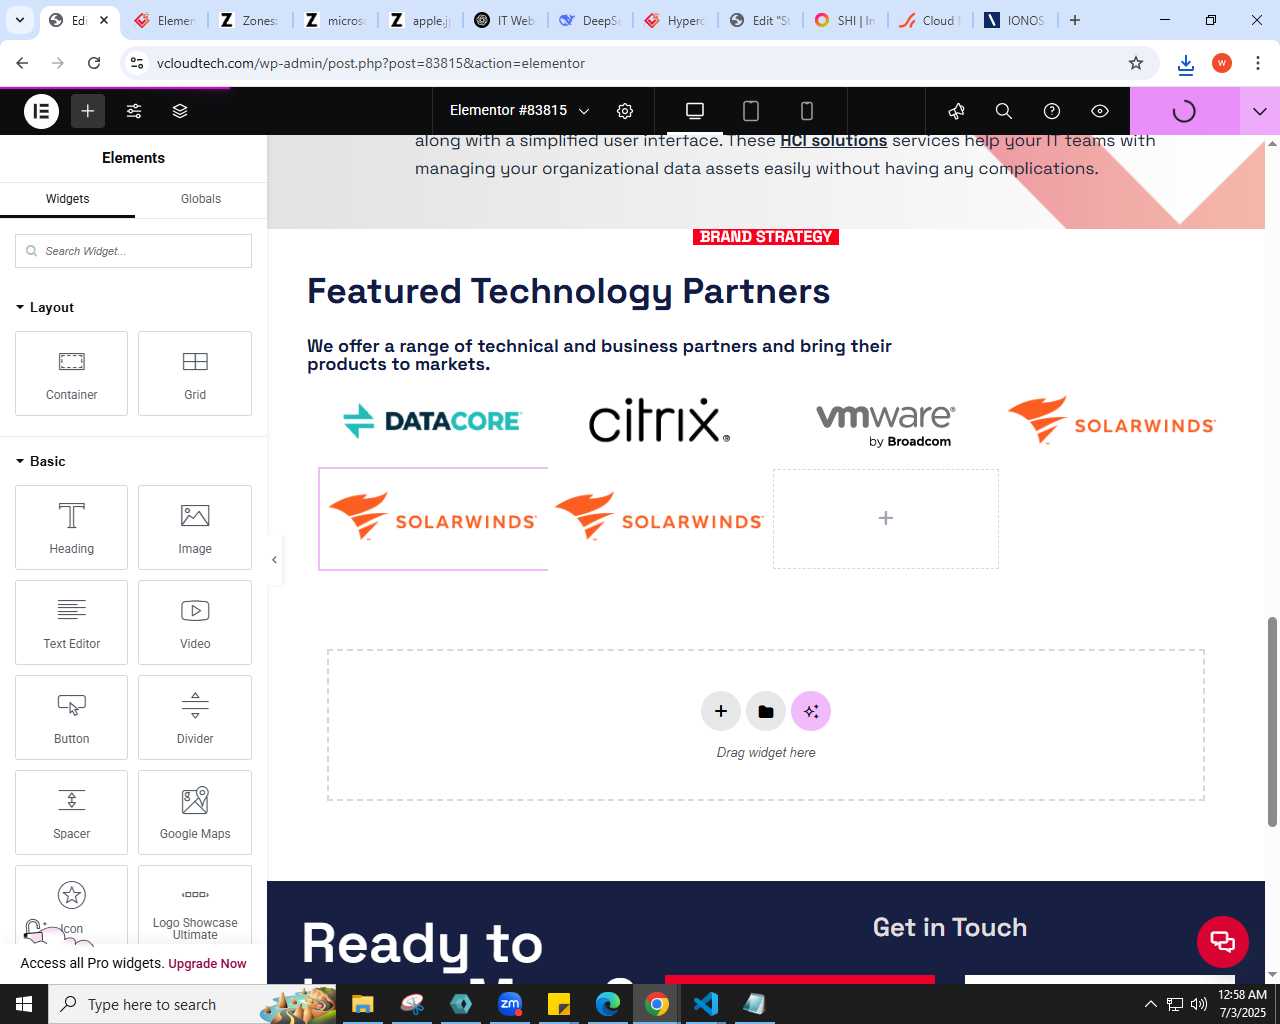Select the DataCore logo image
1280x1024 pixels.
coord(432,421)
